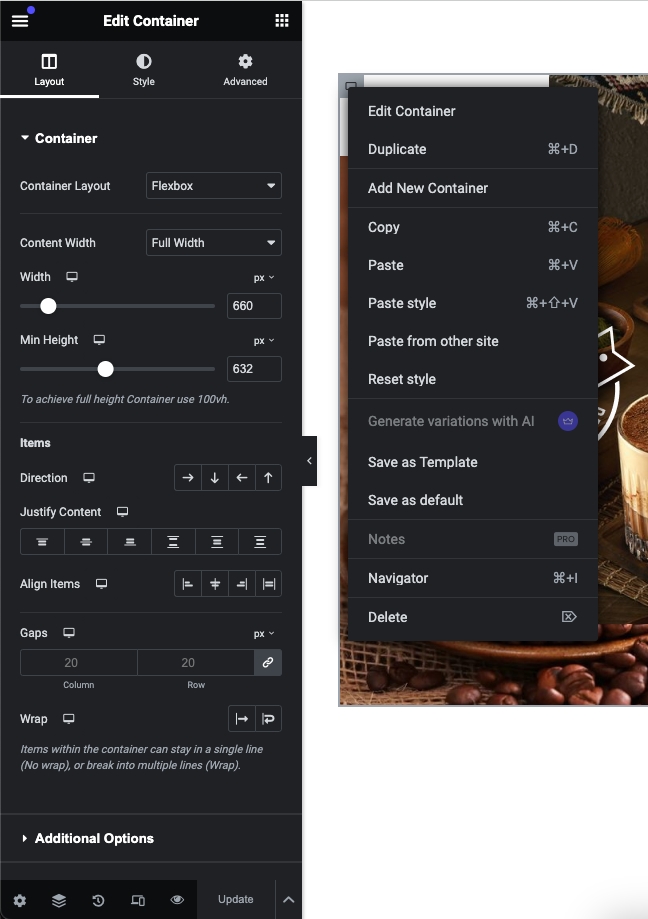This screenshot has height=919, width=648.
Task: Open the widgets grid icon
Action: [282, 21]
